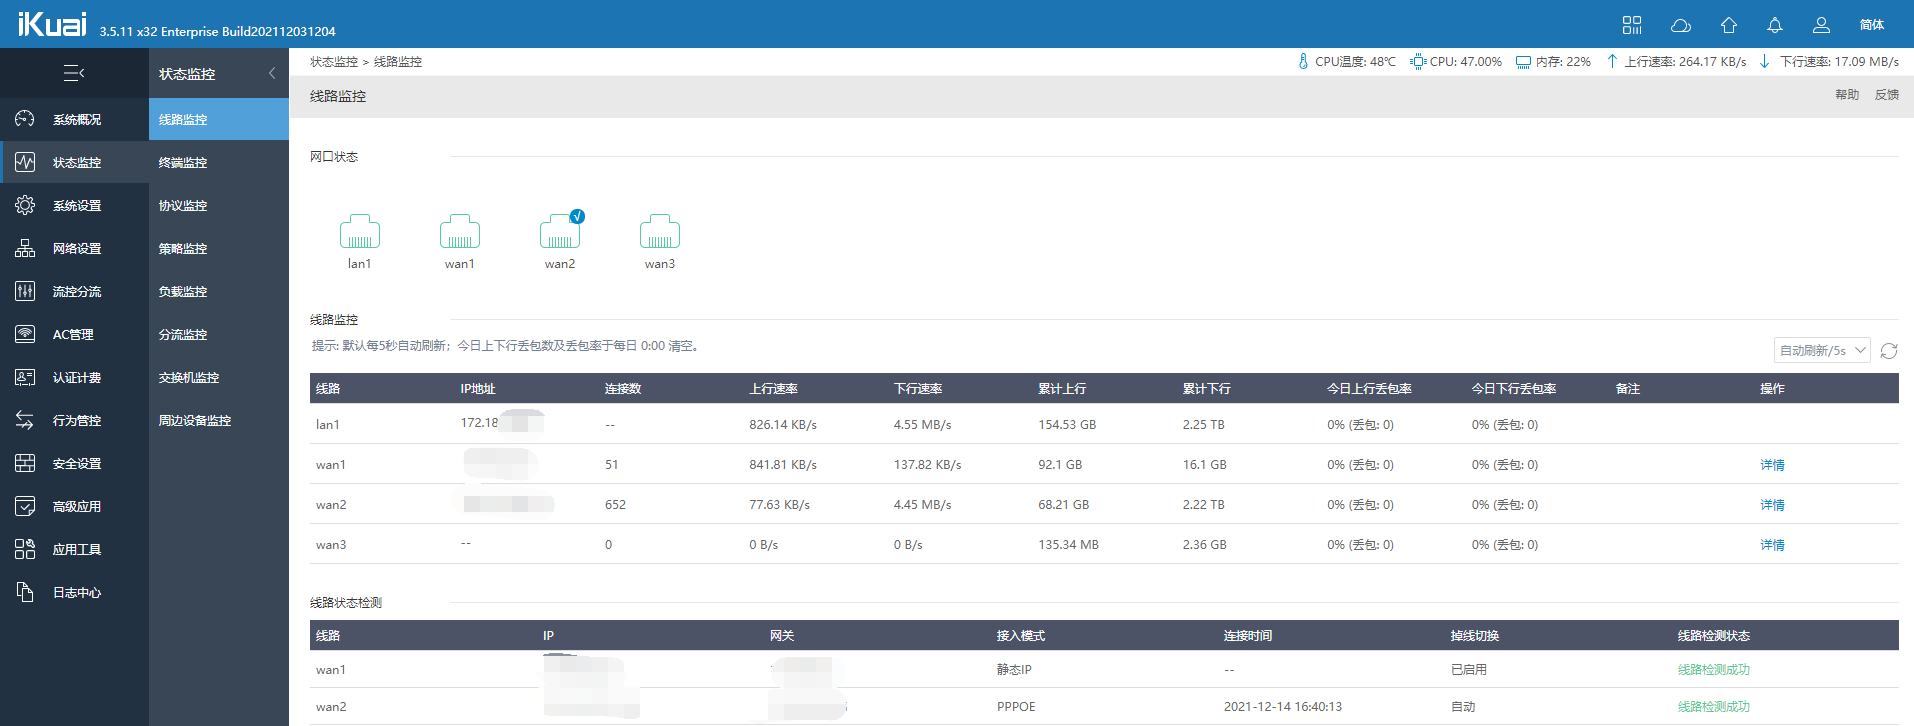Click the 累计下行 column header
1914x726 pixels.
[1206, 389]
